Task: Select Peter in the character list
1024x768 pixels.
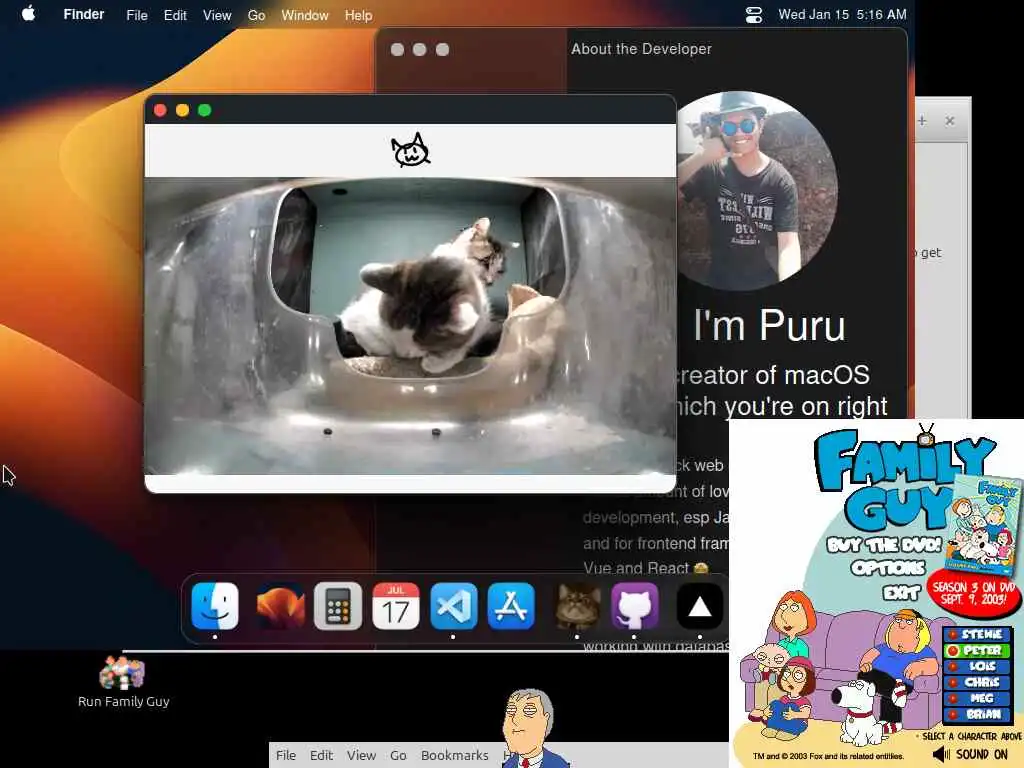Action: (977, 650)
